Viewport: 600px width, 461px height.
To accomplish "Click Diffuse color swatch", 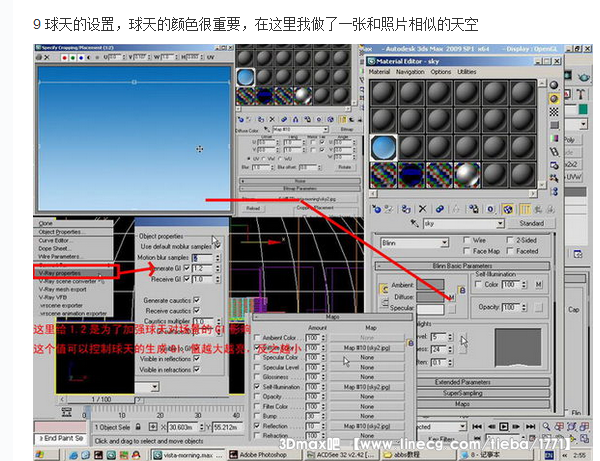I will 430,297.
